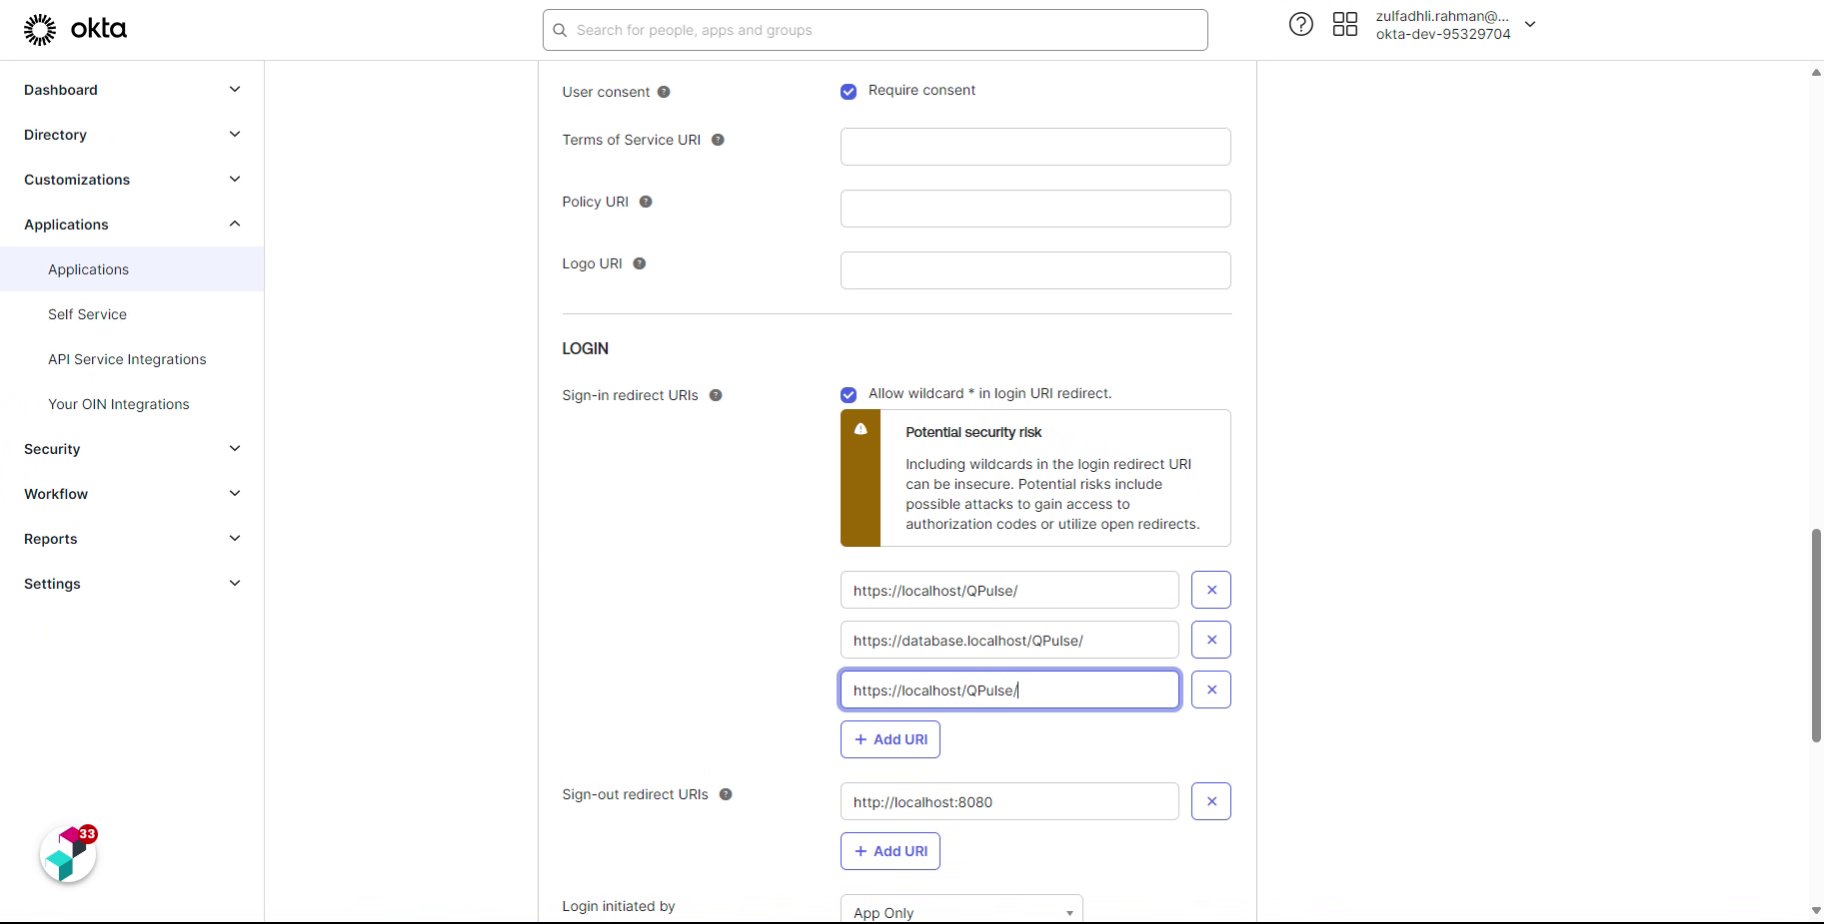The width and height of the screenshot is (1824, 924).
Task: Open the apps grid icon
Action: click(1345, 25)
